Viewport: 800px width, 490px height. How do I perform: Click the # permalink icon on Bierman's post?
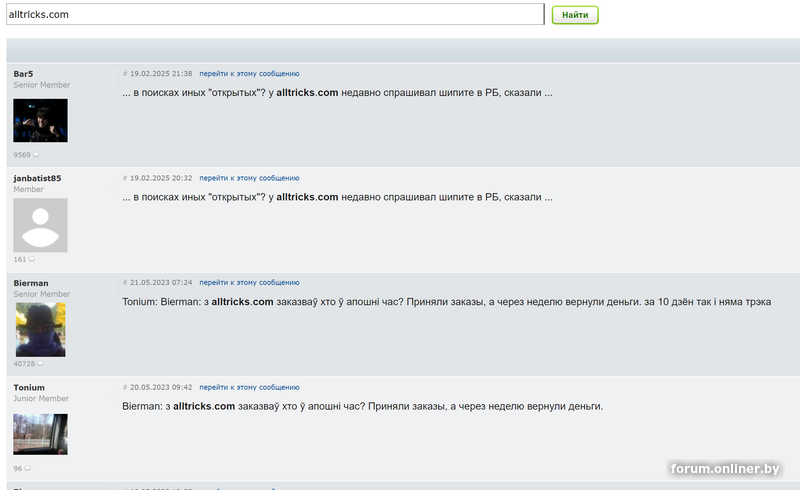(125, 283)
